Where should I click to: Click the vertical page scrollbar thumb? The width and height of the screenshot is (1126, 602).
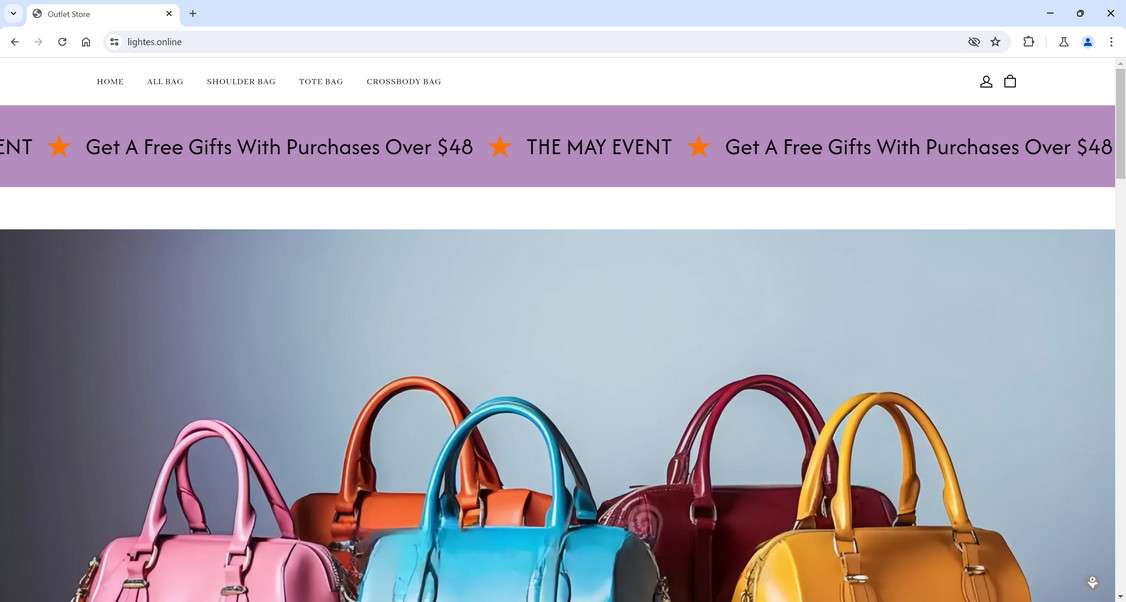tap(1120, 124)
